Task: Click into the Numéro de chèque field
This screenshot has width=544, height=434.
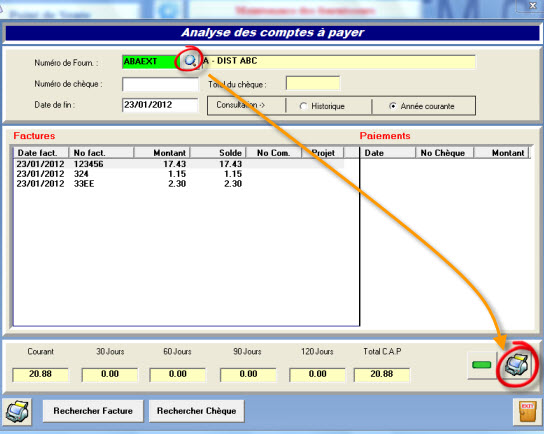Action: pos(160,84)
